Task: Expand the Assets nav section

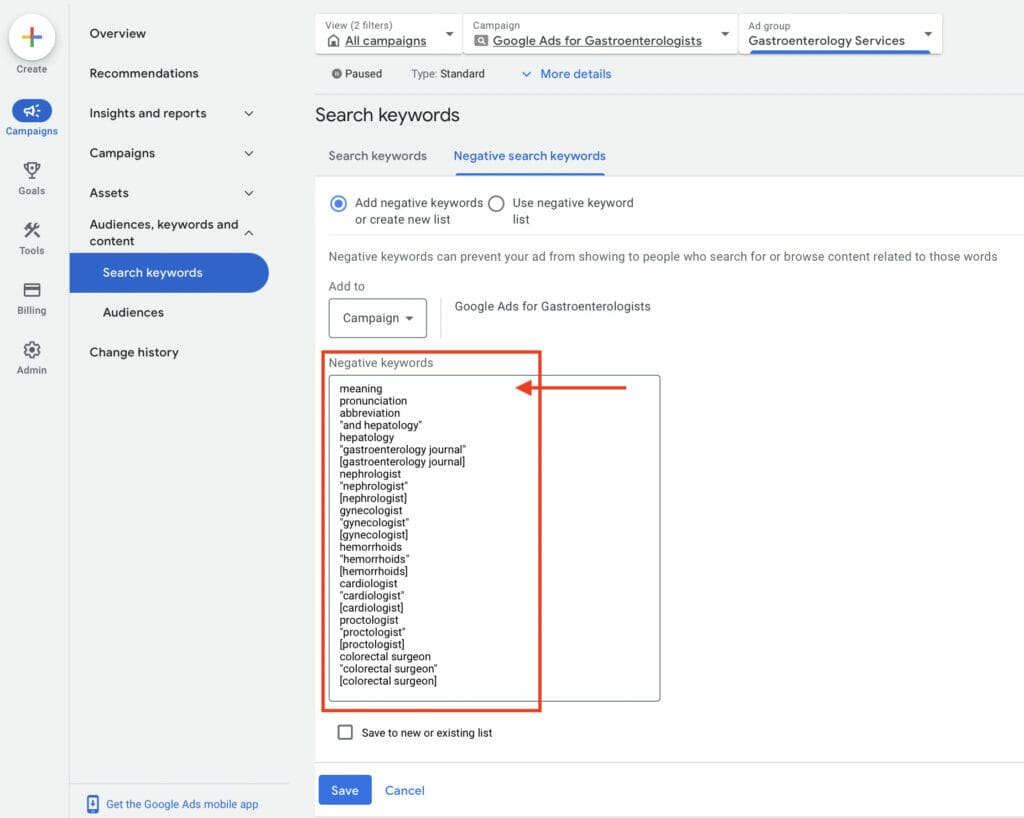Action: point(249,193)
